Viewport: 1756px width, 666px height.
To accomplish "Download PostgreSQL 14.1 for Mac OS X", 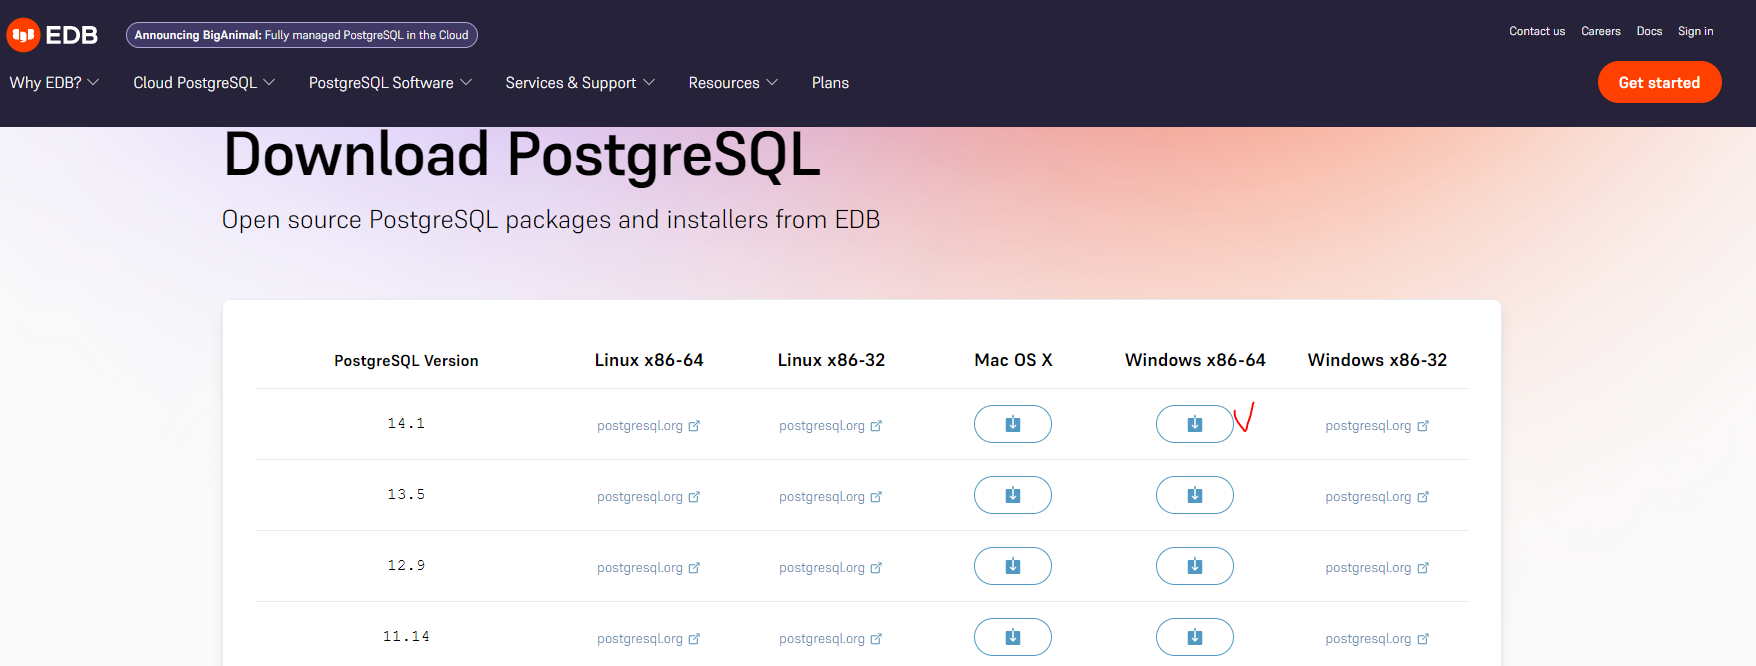I will click(1012, 424).
